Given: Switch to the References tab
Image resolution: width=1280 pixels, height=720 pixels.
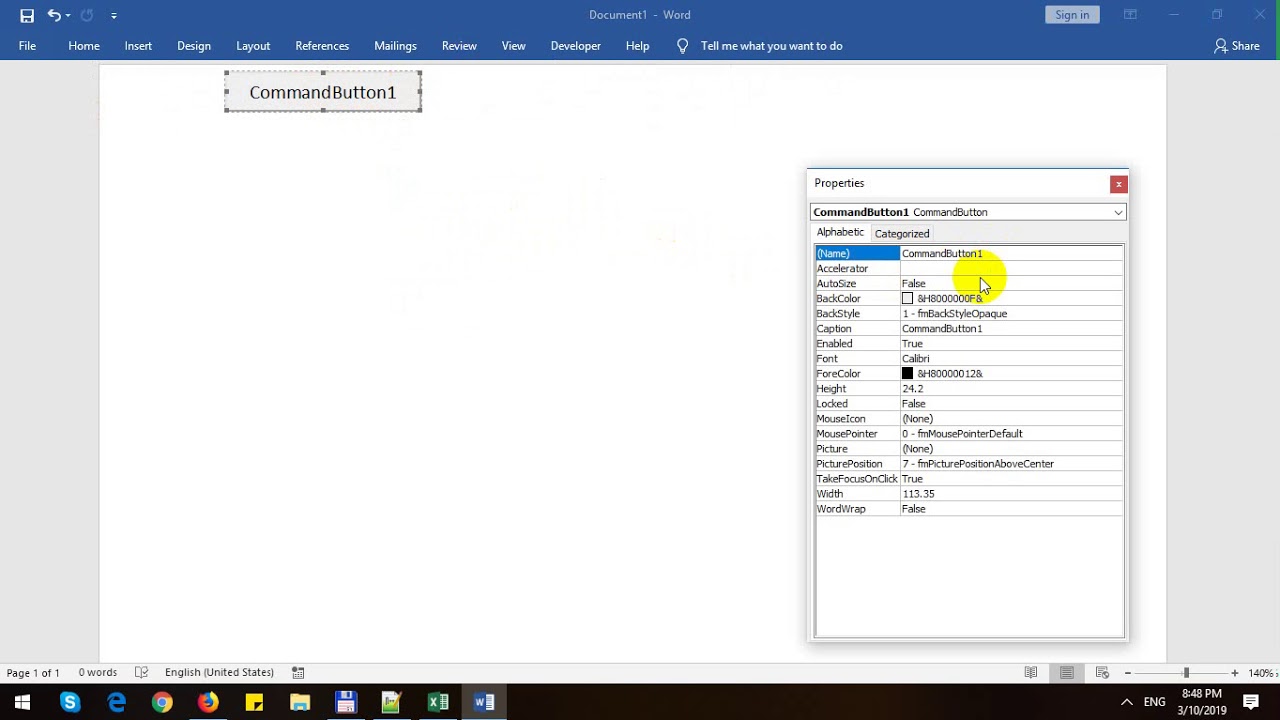Looking at the screenshot, I should (322, 46).
